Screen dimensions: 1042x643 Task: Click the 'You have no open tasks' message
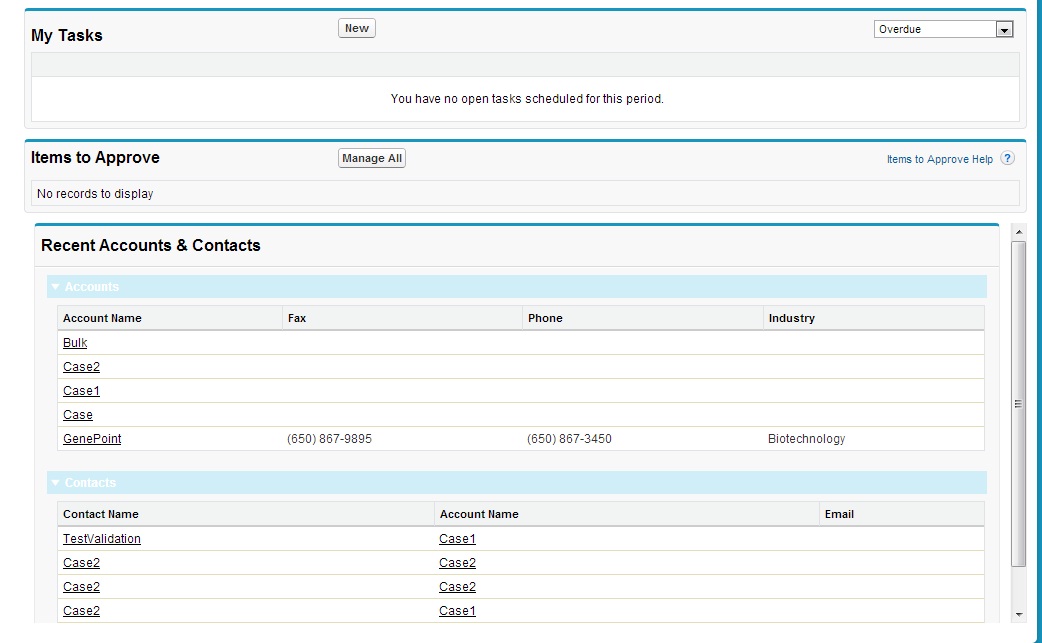click(x=527, y=98)
